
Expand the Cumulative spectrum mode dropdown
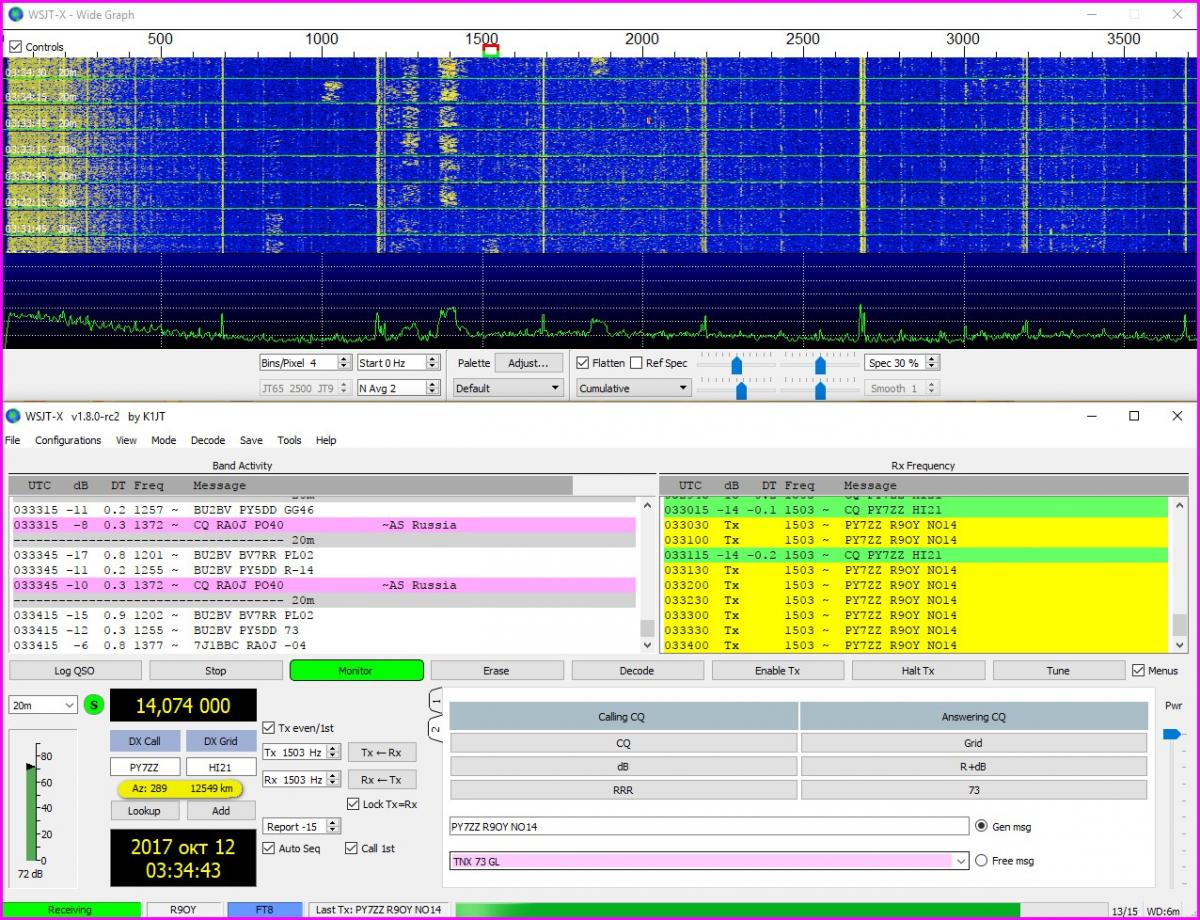pyautogui.click(x=634, y=388)
